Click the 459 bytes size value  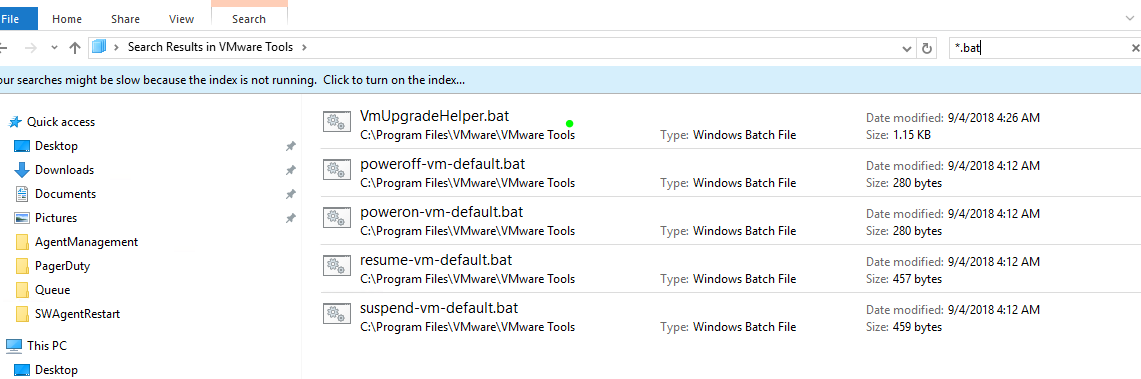coord(917,327)
